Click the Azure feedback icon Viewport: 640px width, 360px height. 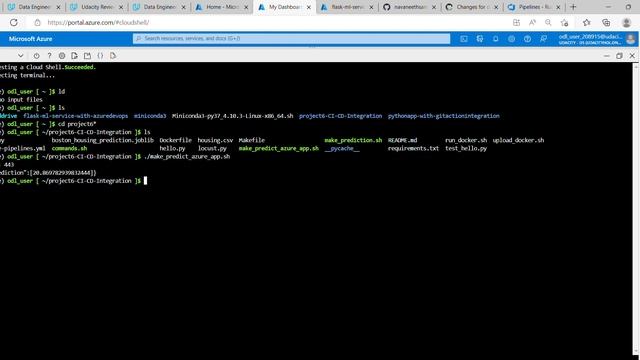coord(543,39)
